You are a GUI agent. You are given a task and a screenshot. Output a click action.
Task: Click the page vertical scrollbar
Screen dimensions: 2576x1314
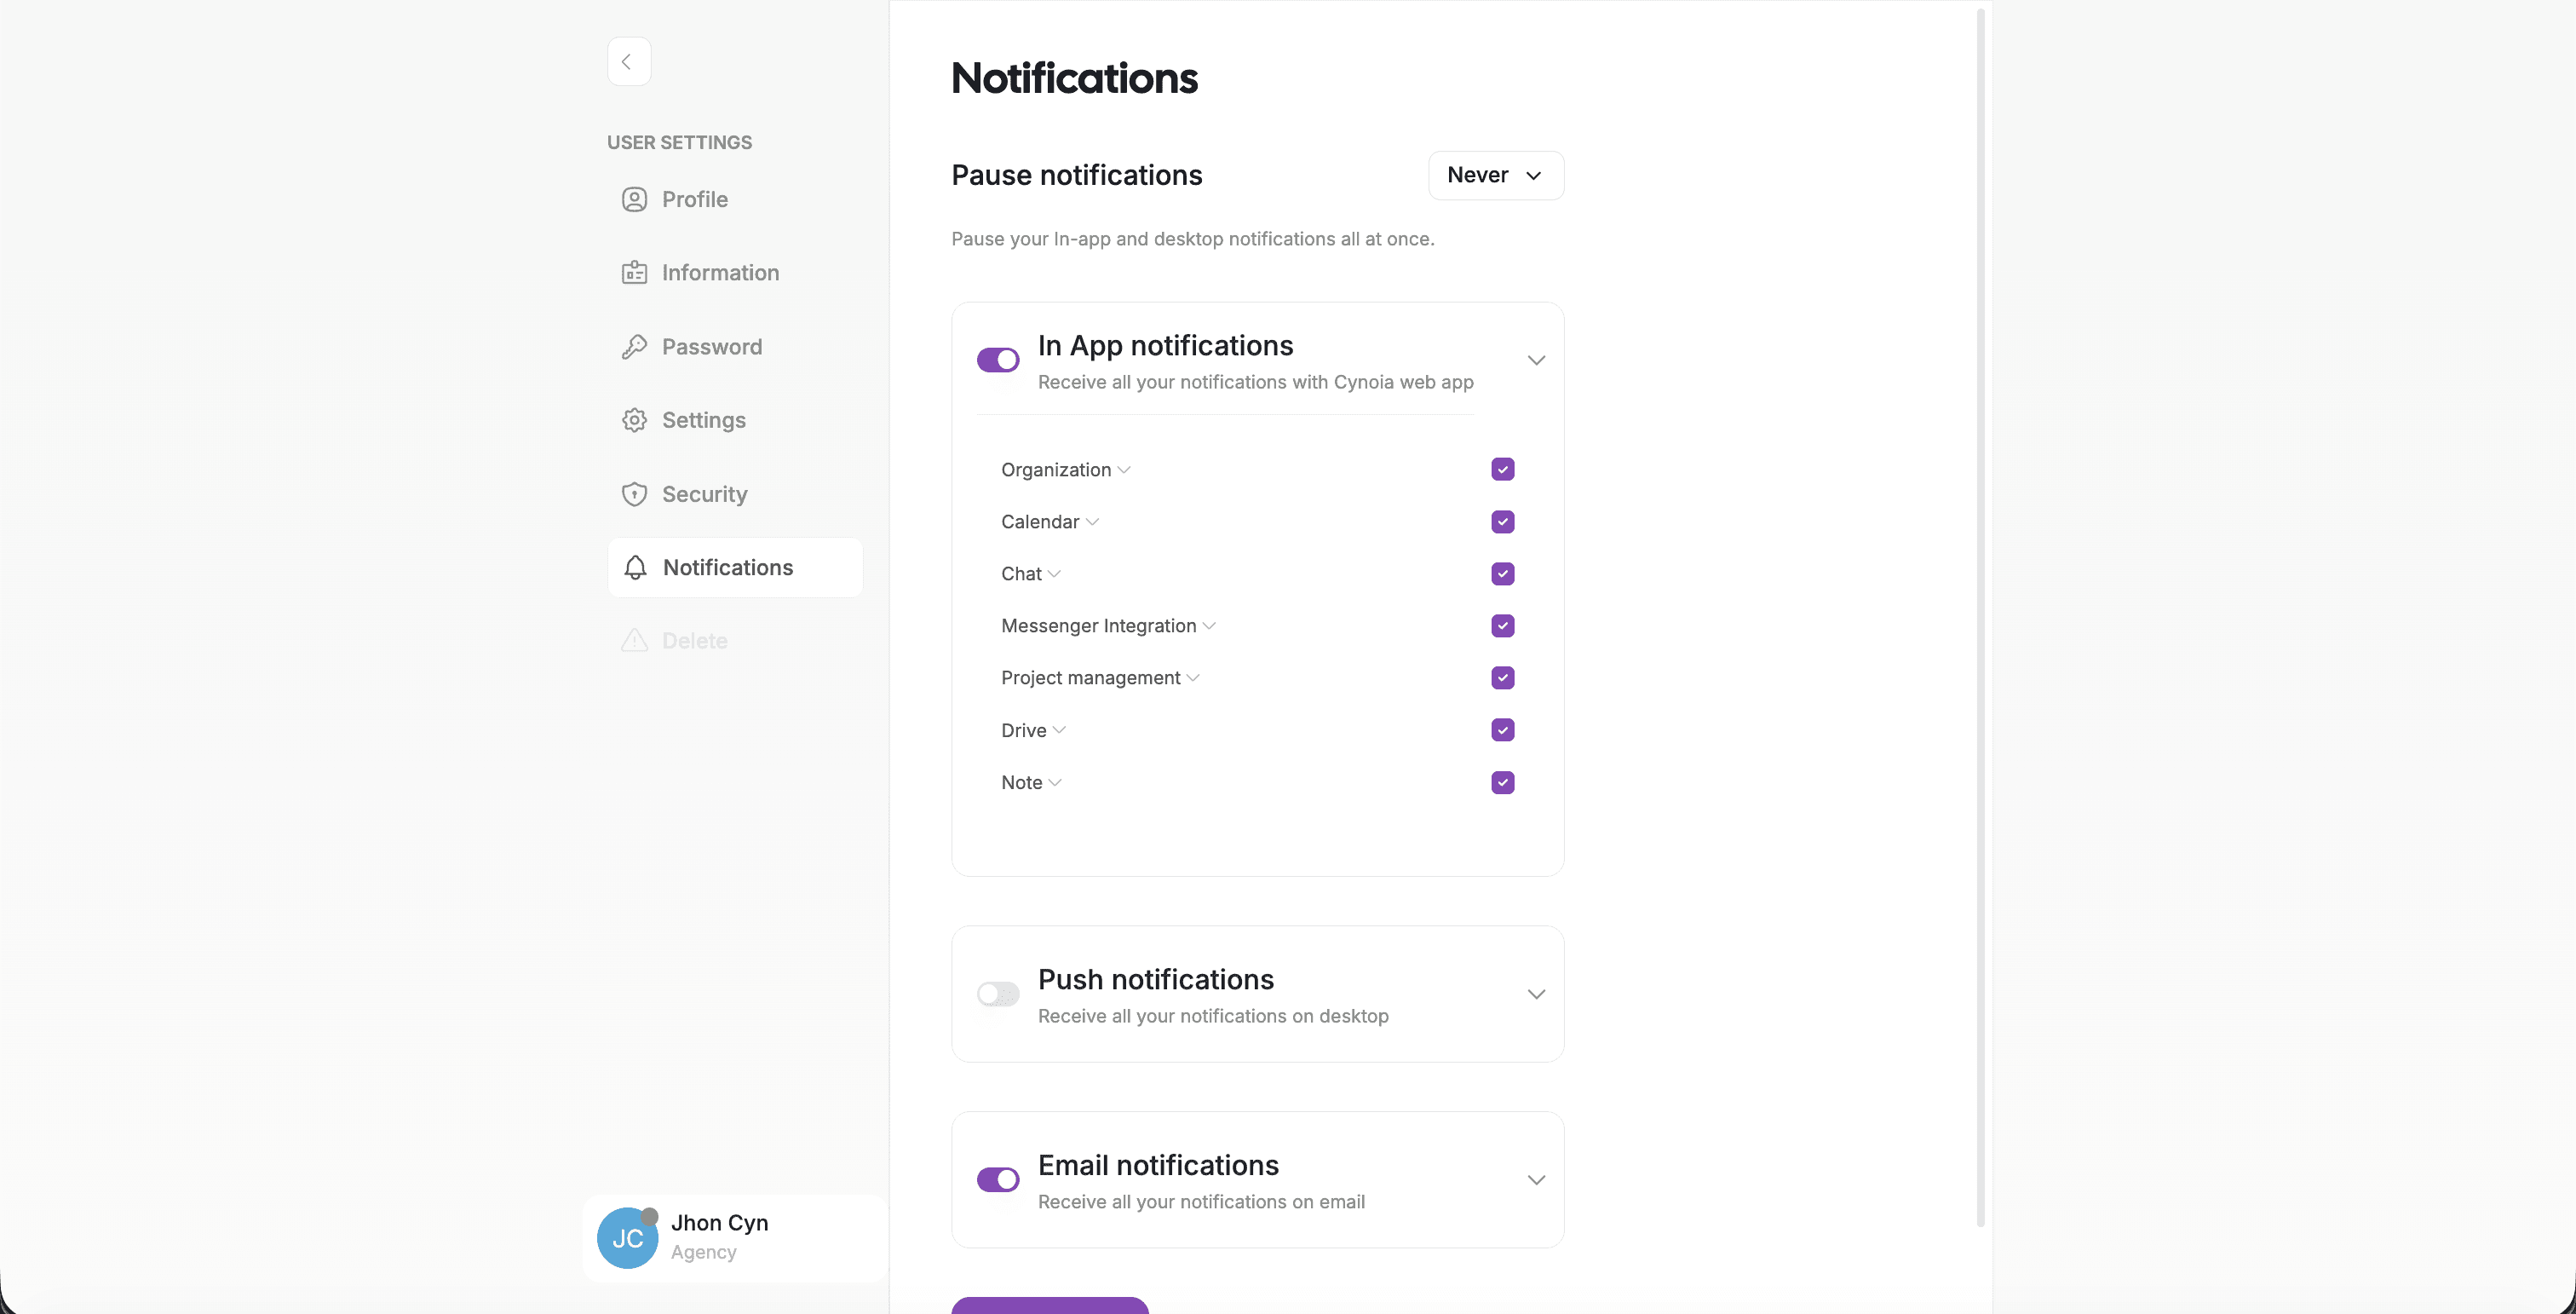1980,618
